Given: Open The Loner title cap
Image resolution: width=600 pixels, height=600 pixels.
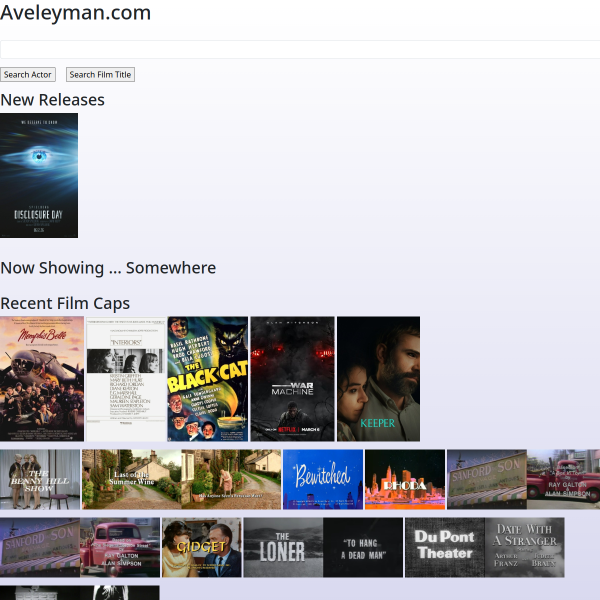Looking at the screenshot, I should (284, 547).
